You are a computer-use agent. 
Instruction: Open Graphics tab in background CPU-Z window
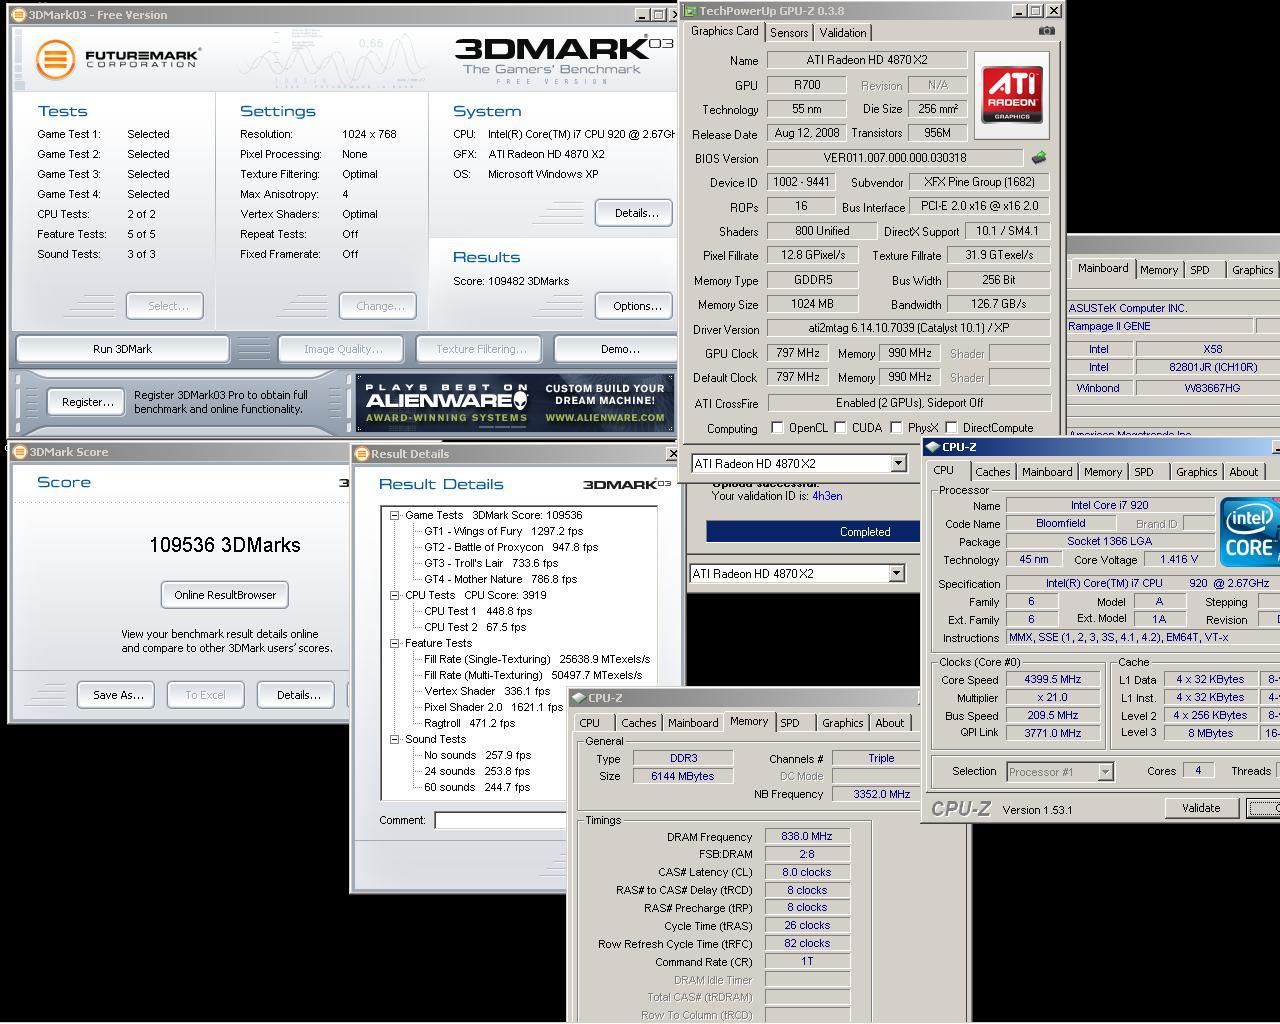point(1252,270)
